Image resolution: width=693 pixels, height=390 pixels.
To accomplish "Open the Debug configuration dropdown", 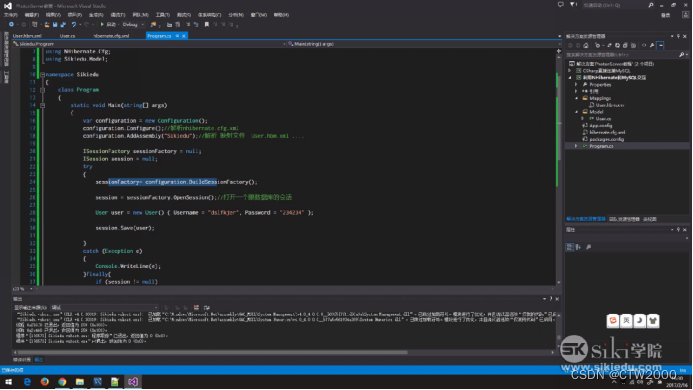I will pyautogui.click(x=133, y=25).
